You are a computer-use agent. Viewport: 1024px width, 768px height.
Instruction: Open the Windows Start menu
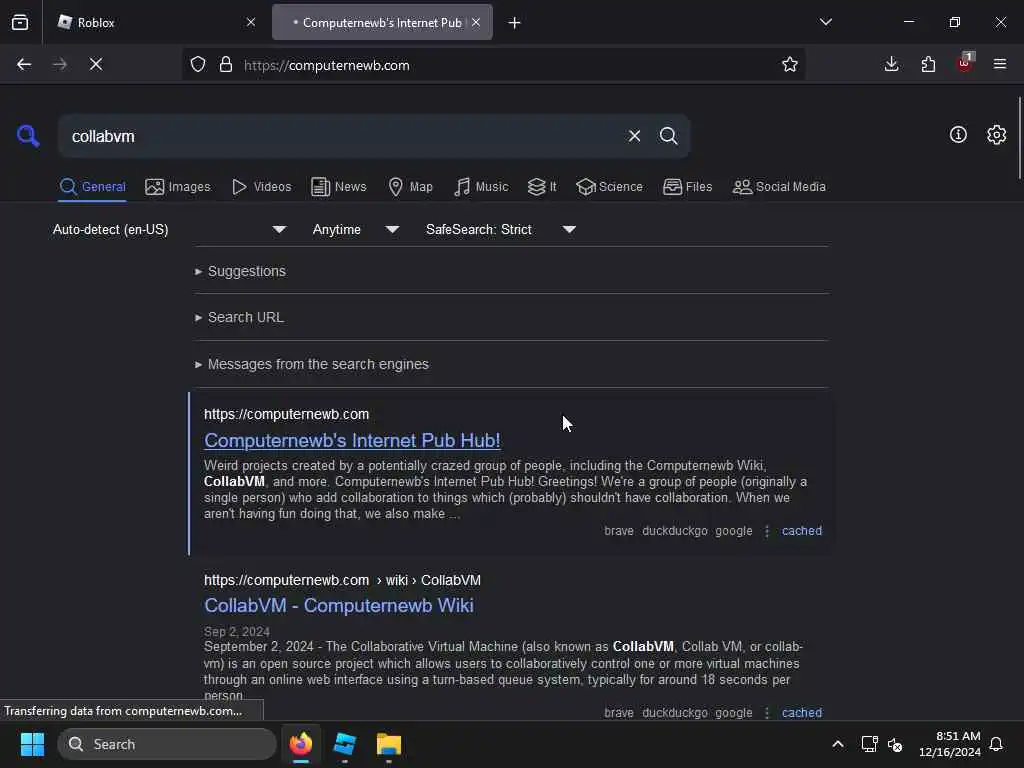pos(32,744)
